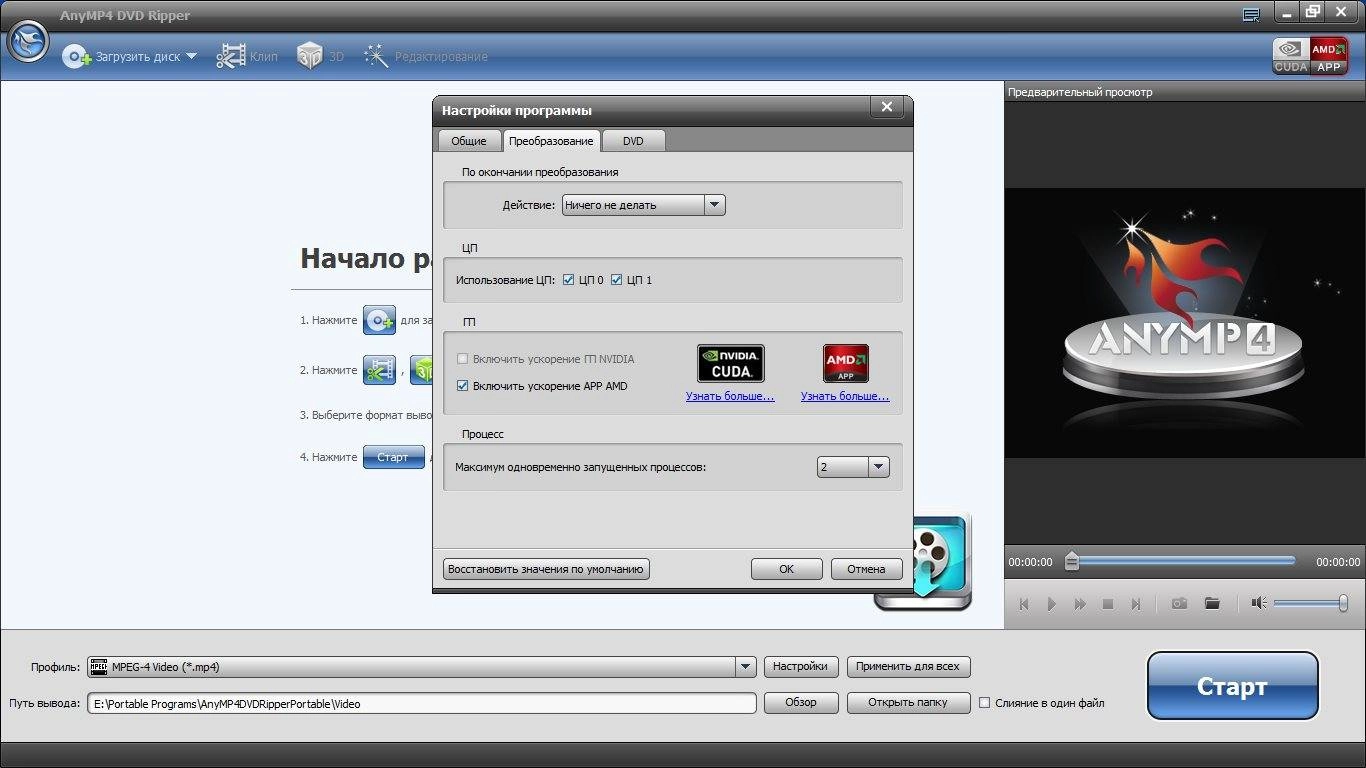Click the Применить для всех button

(x=909, y=666)
